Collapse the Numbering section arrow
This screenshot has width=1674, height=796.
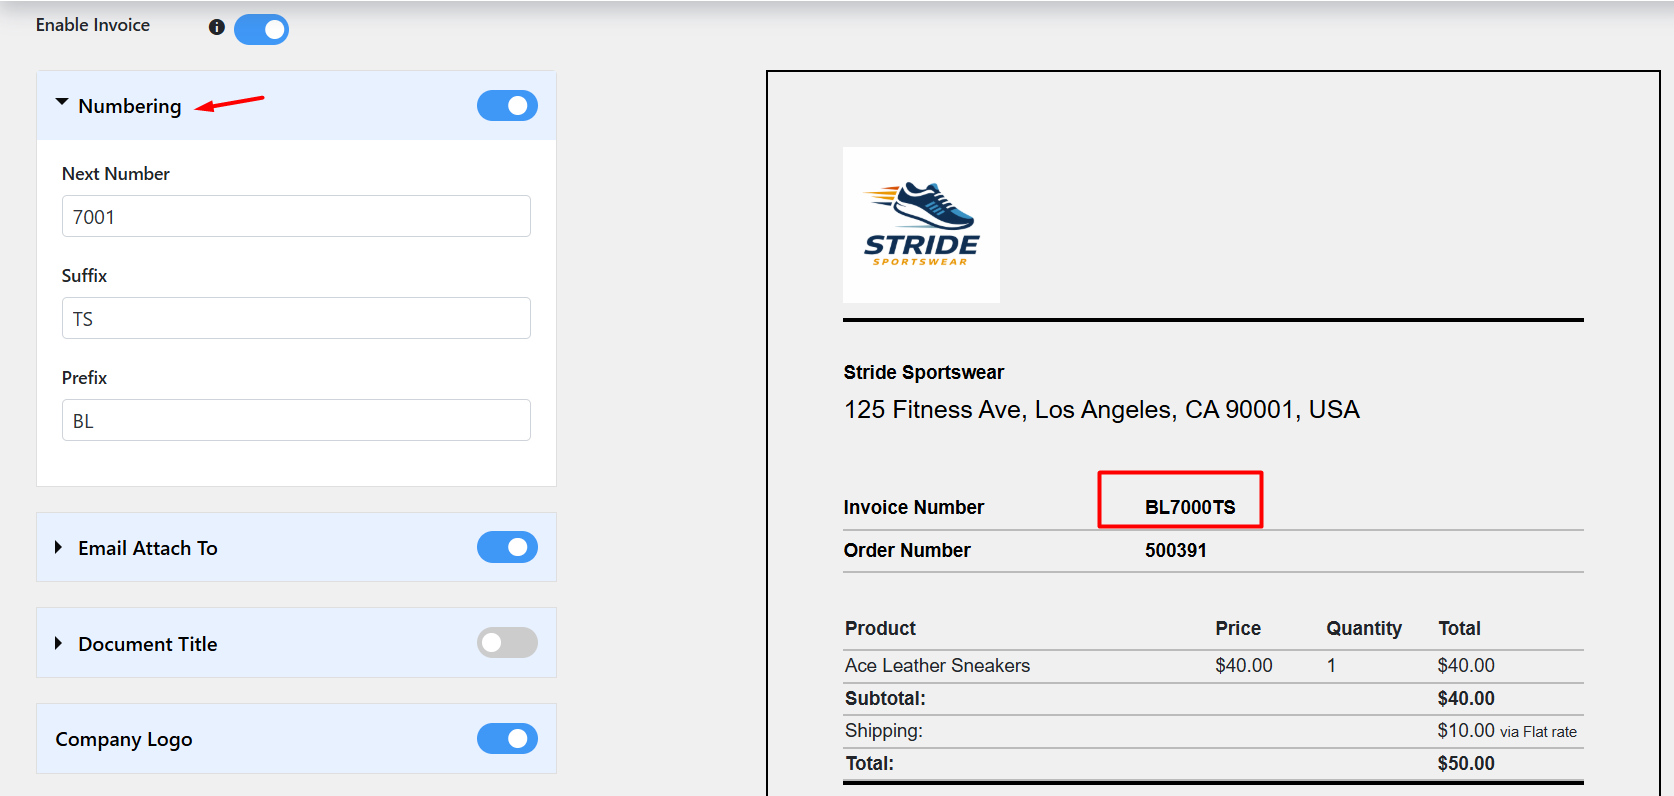(x=62, y=103)
